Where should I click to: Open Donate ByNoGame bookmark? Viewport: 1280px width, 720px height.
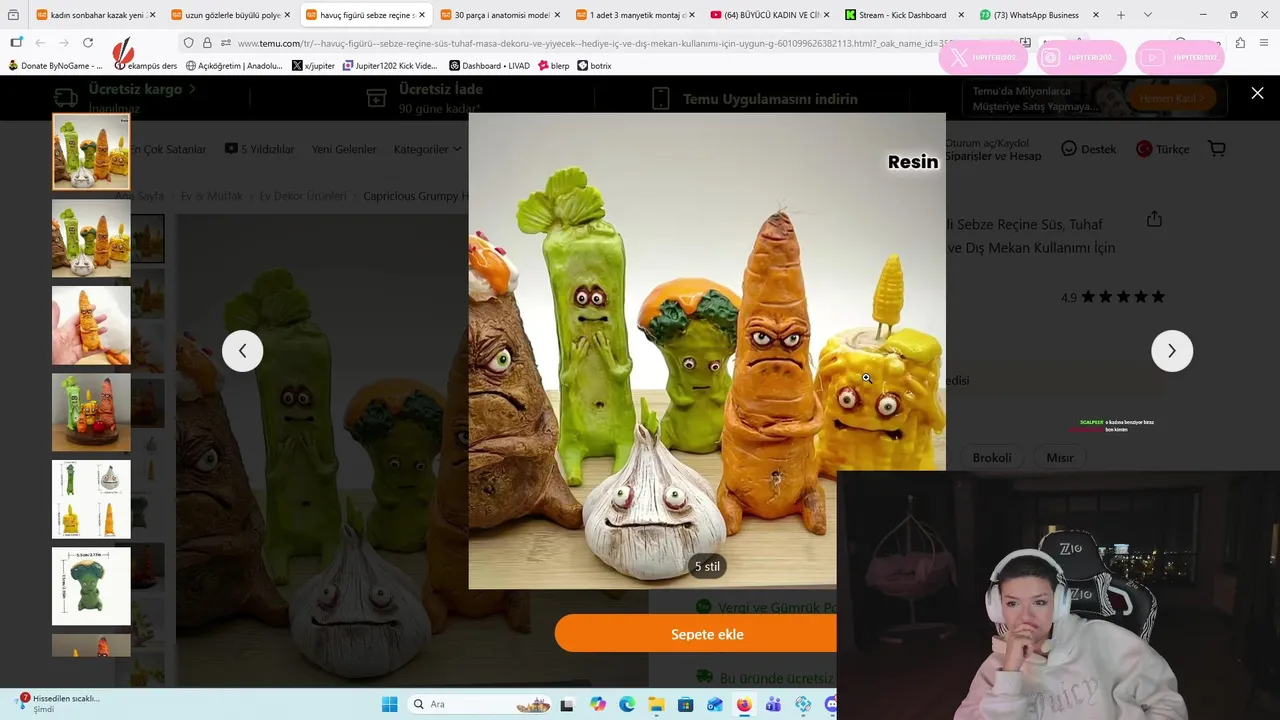(55, 66)
